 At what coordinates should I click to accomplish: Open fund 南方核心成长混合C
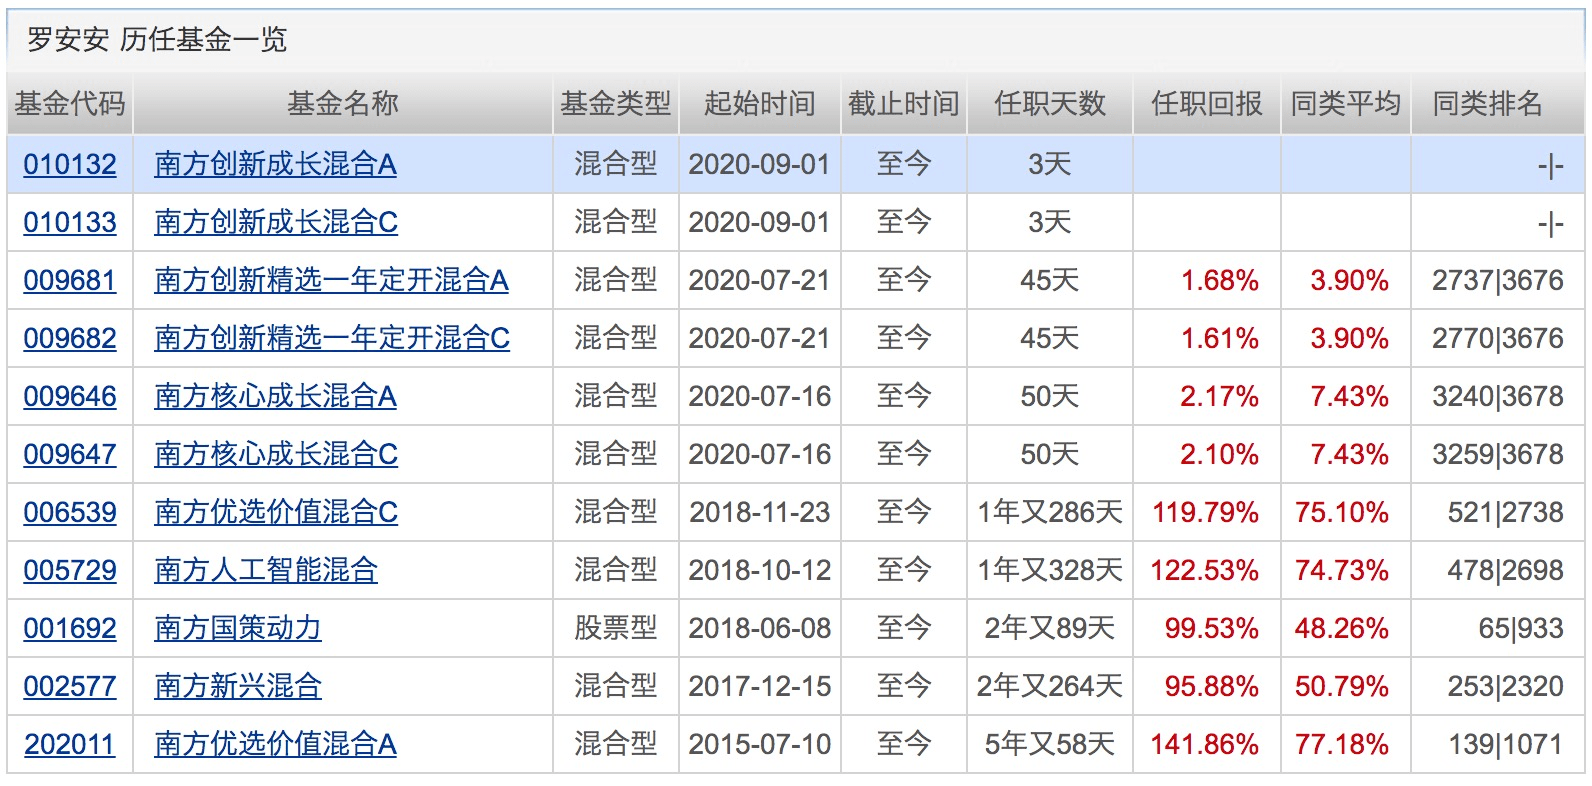click(276, 454)
